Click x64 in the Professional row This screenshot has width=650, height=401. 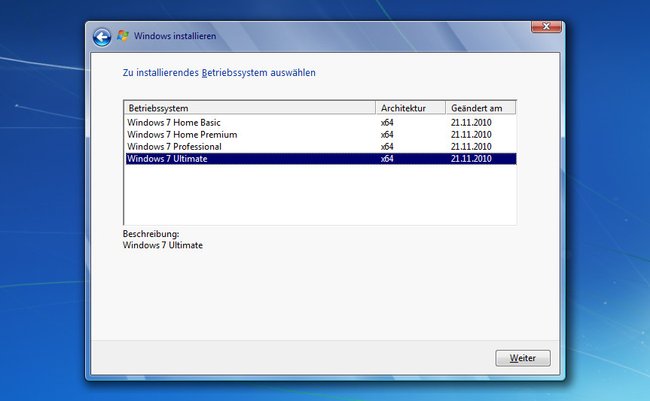(387, 146)
